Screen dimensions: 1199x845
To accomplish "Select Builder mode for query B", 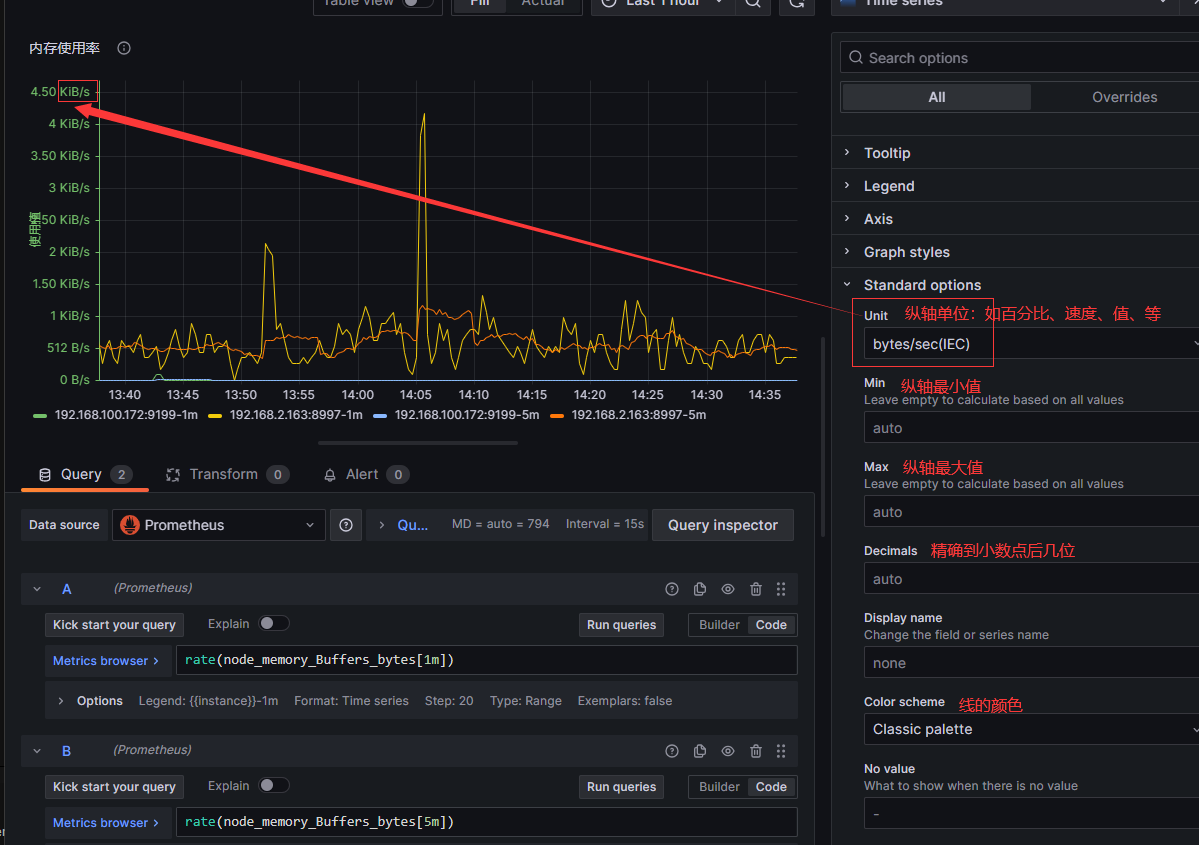I will click(719, 787).
